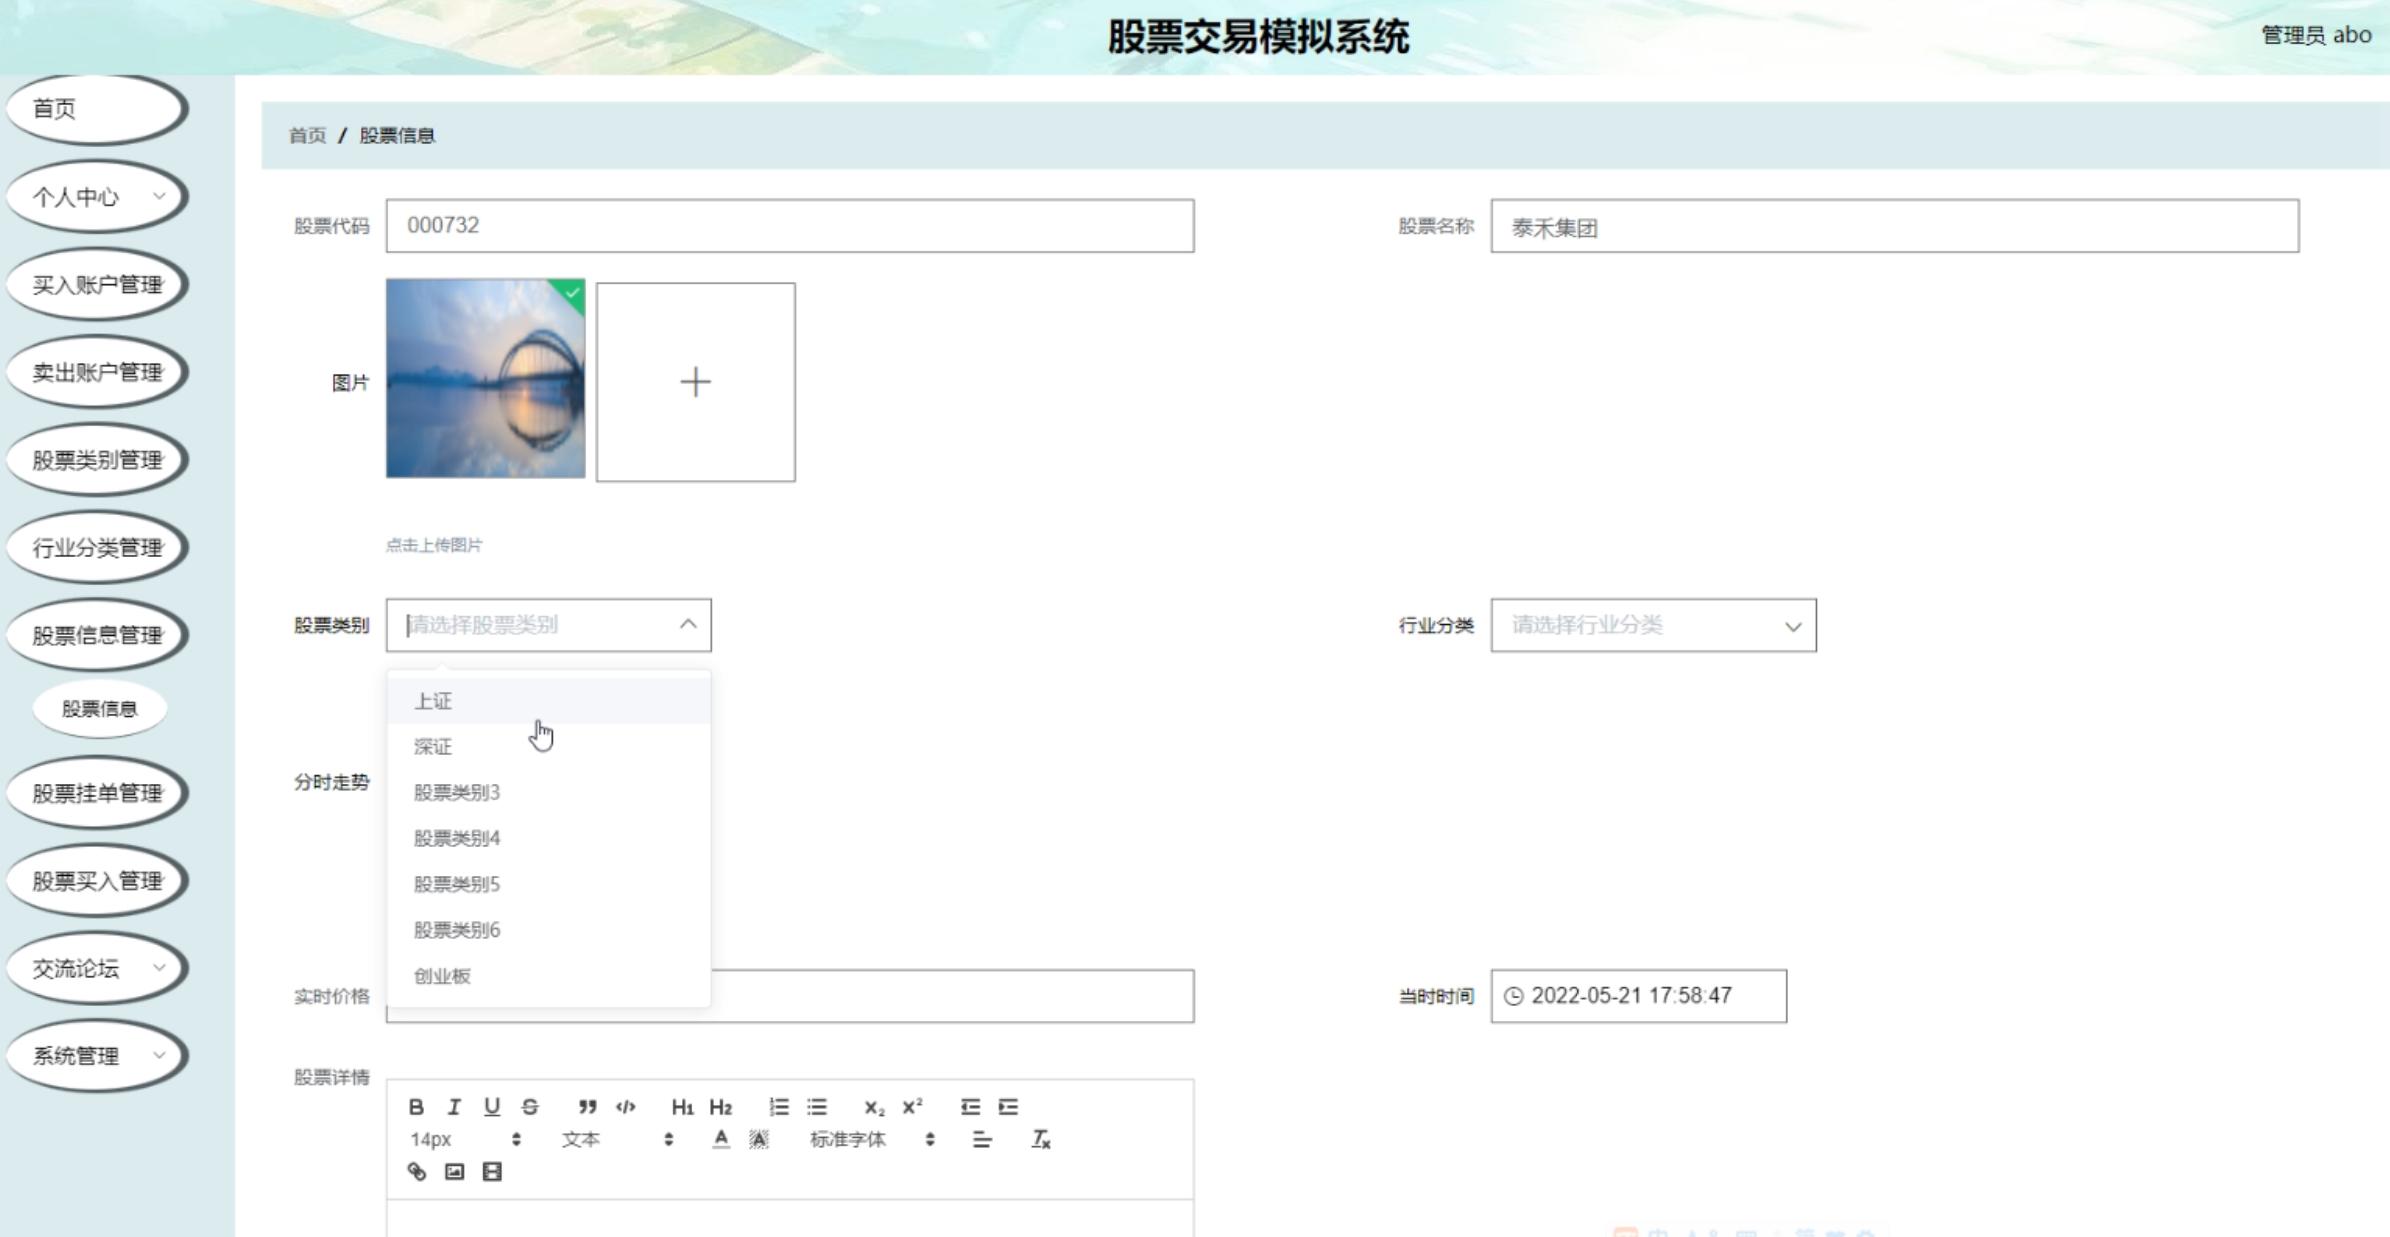Open the 股票类别 dropdown
The width and height of the screenshot is (2390, 1237).
pos(547,625)
